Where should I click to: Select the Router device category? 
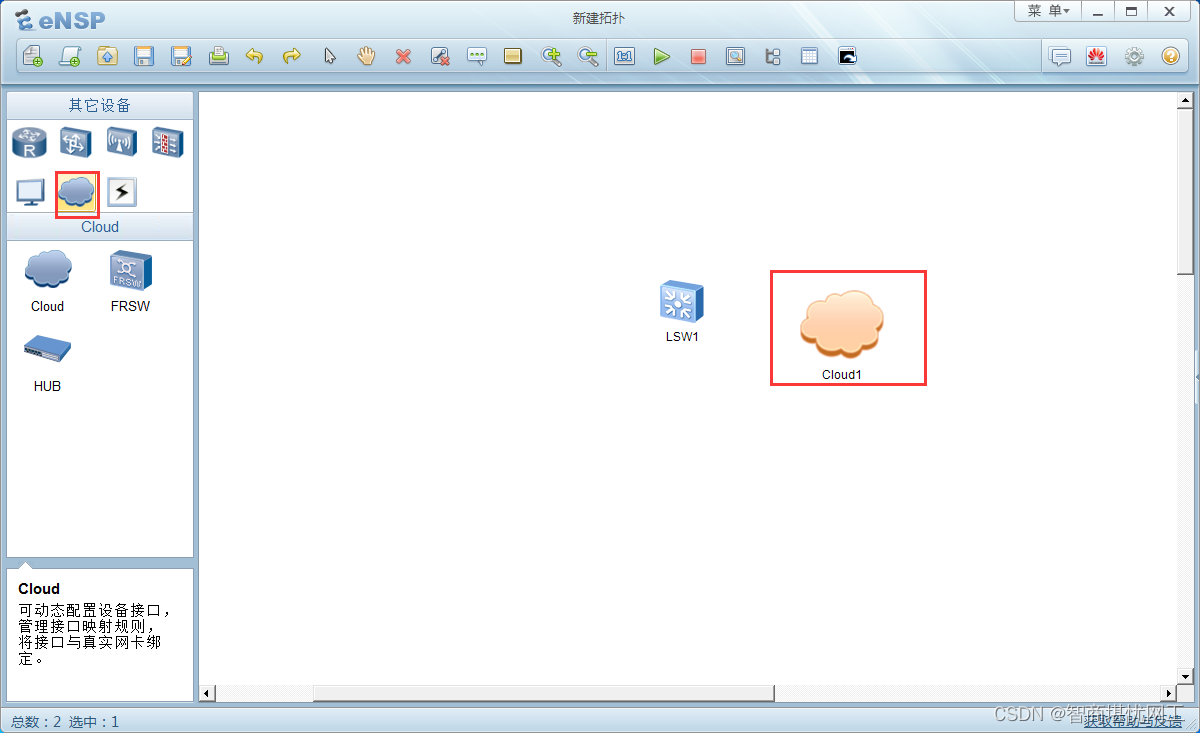coord(29,143)
